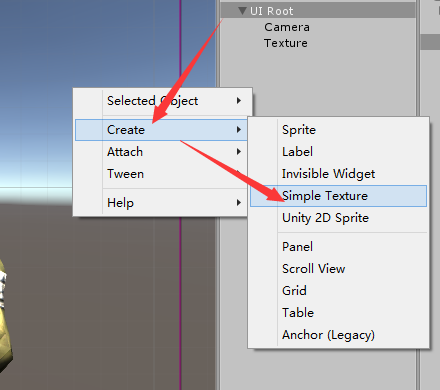Open the Tween submenu
Viewport: 440px width, 390px height.
point(163,174)
